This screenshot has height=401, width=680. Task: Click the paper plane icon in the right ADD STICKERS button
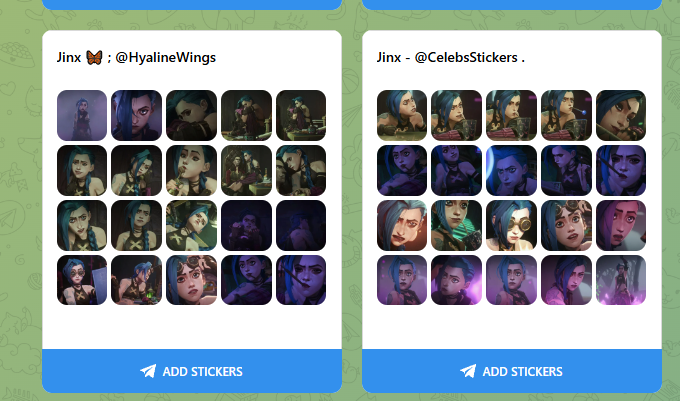(x=468, y=371)
